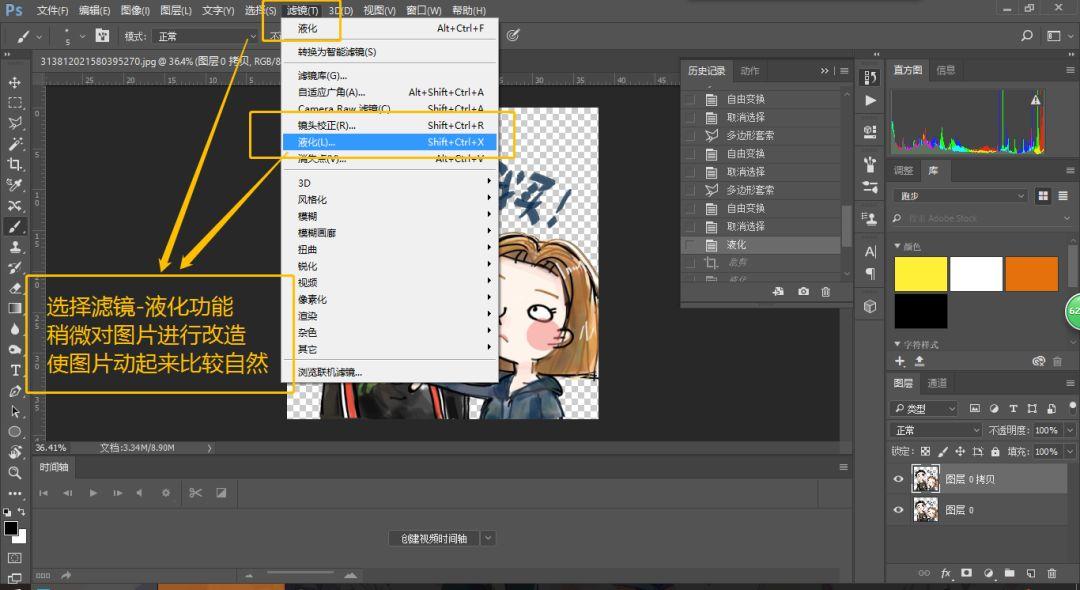Collapse the 颜色 section in Libraries
This screenshot has width=1080, height=590.
pyautogui.click(x=897, y=246)
